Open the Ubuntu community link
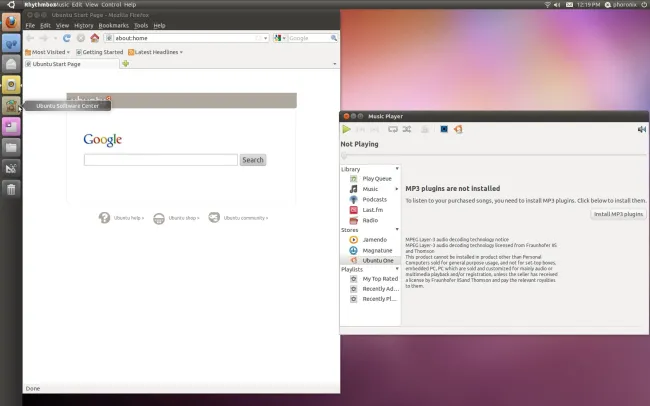This screenshot has height=406, width=650. [246, 218]
